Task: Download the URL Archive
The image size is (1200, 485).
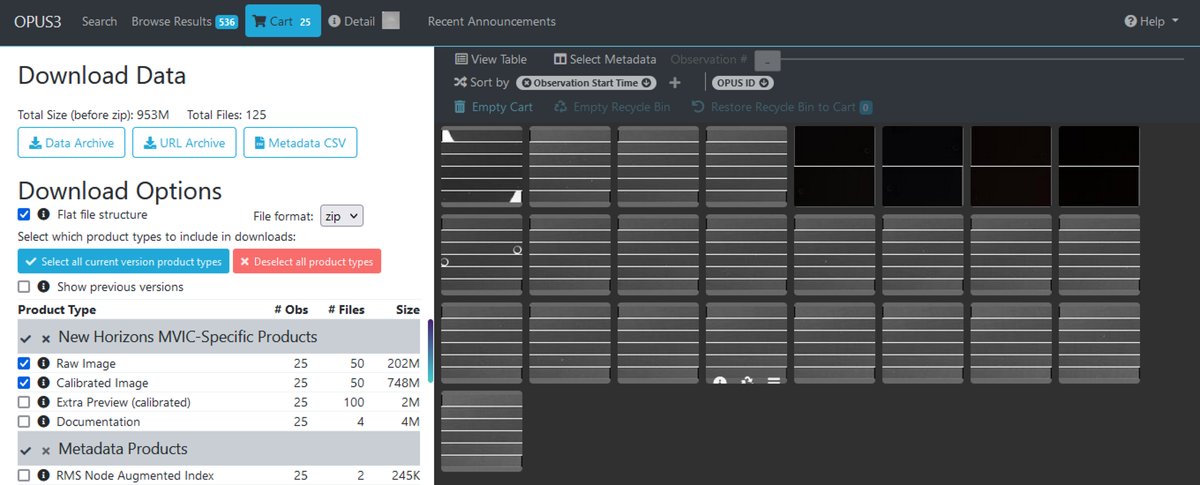Action: (x=184, y=143)
